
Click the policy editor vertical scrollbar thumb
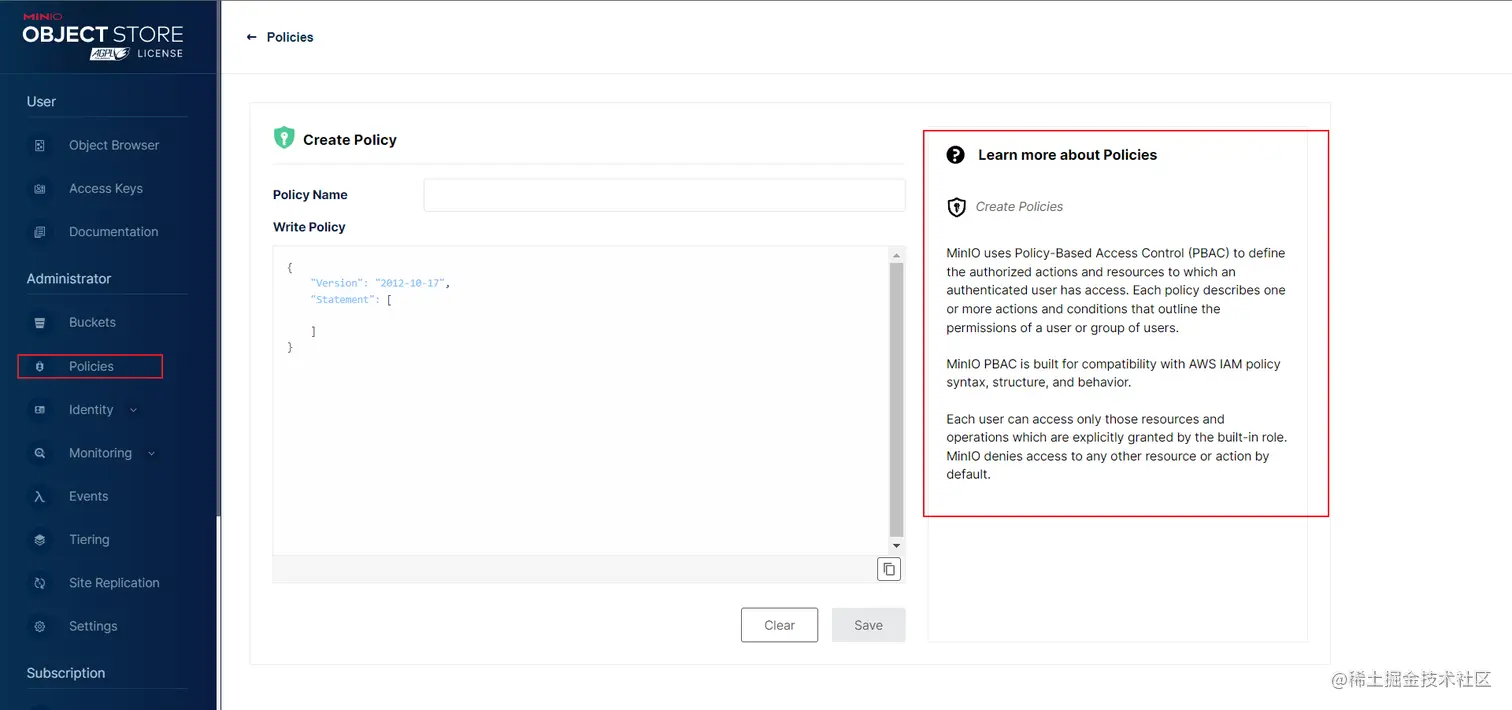896,400
